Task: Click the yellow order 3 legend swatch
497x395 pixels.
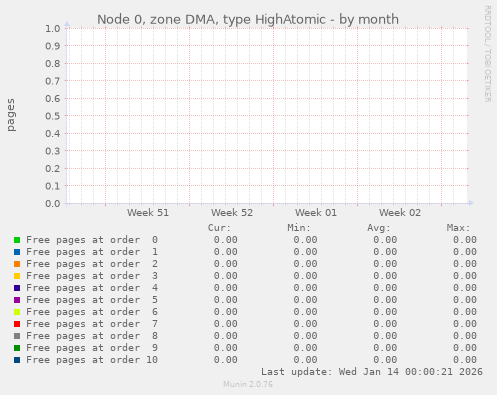Action: coord(17,276)
